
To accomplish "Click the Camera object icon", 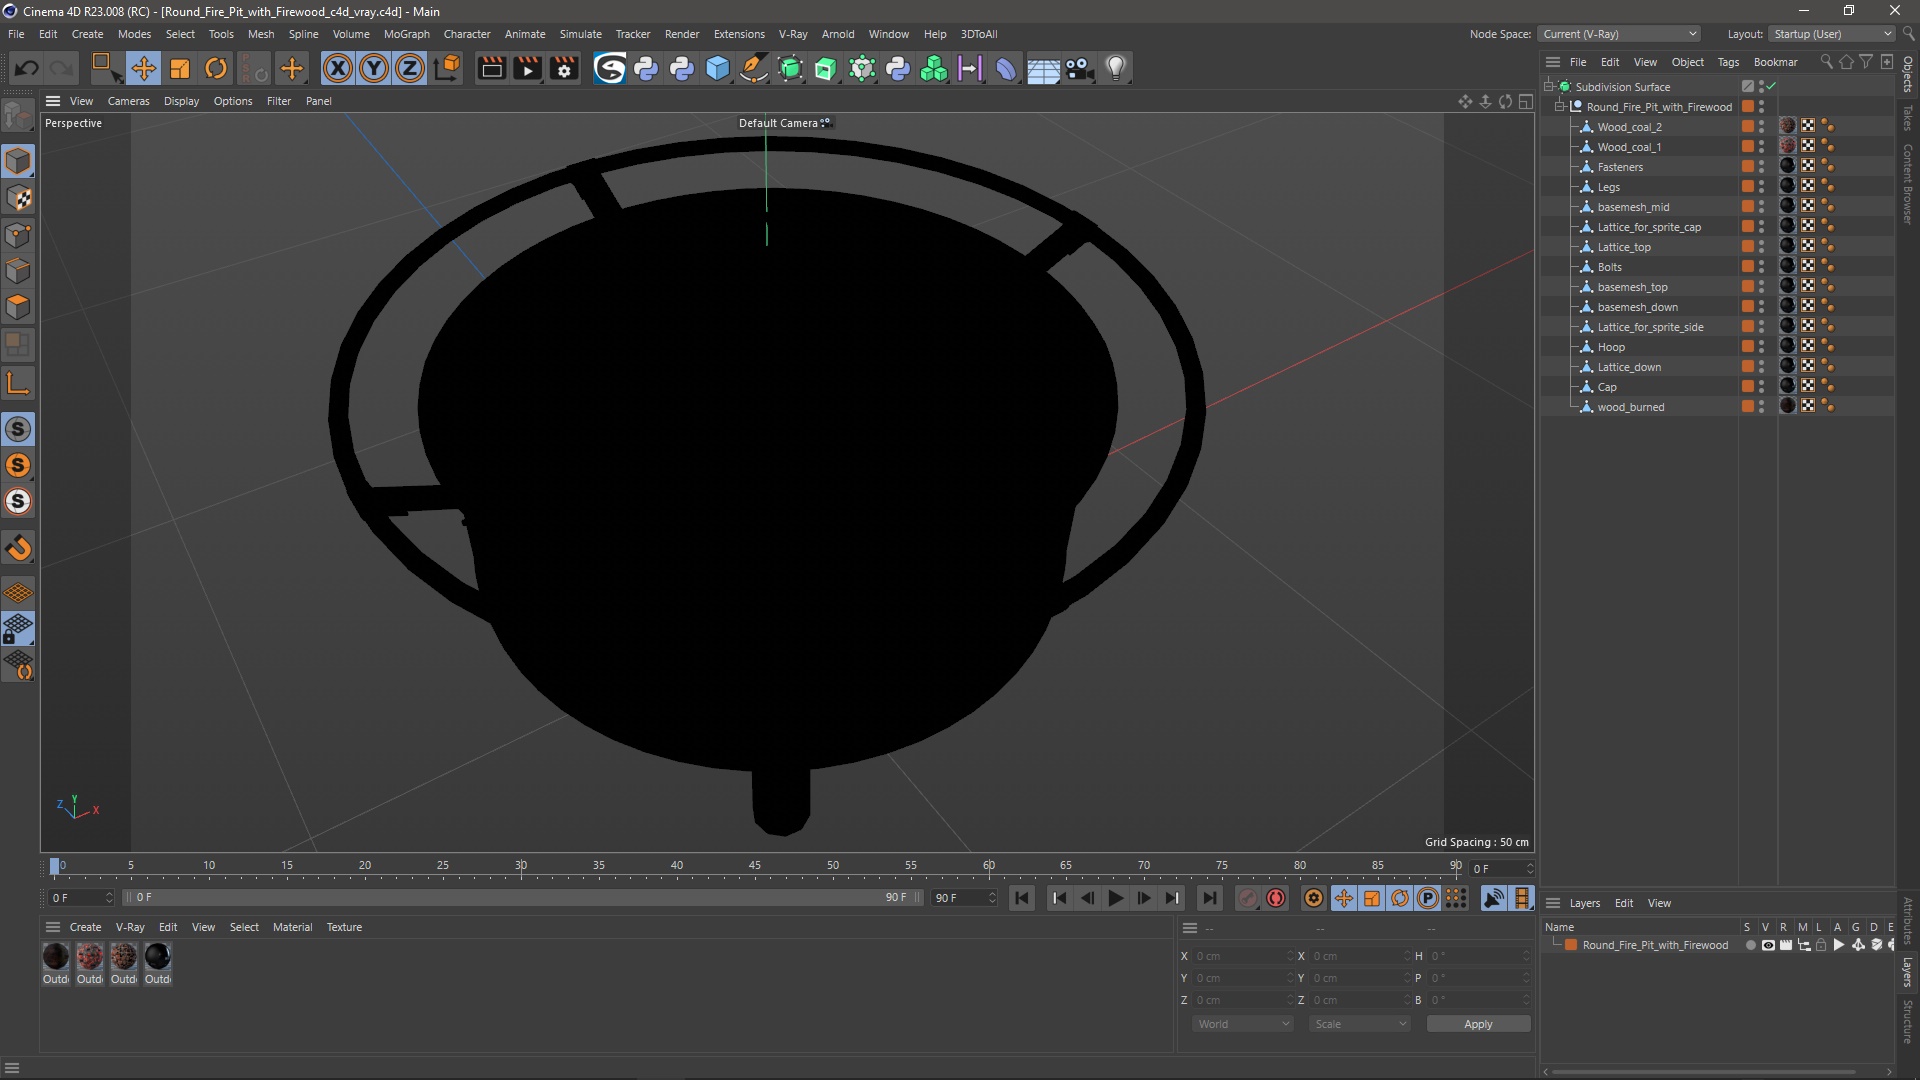I will click(1079, 68).
